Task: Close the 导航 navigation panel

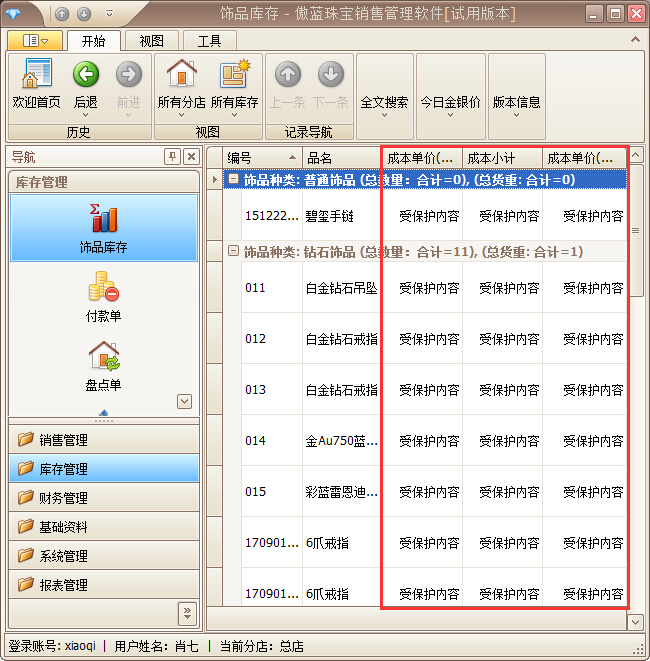Action: click(x=190, y=157)
